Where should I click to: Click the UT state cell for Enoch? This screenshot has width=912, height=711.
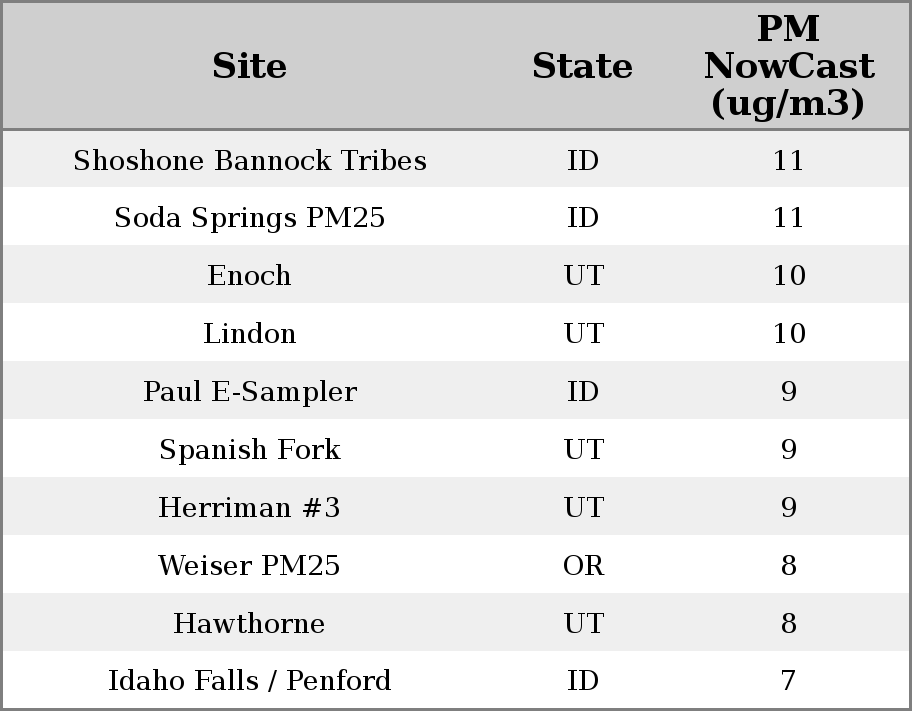point(583,276)
